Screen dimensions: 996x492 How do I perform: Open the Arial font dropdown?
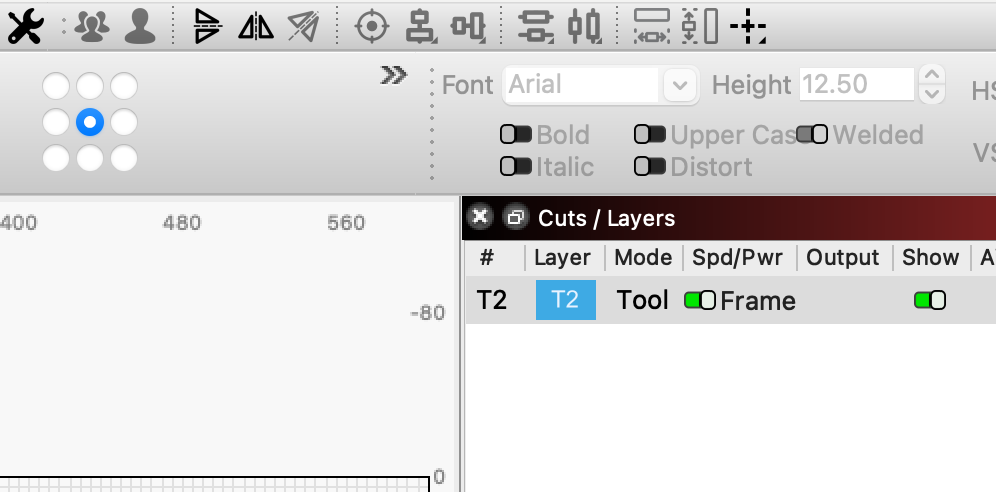pos(680,84)
